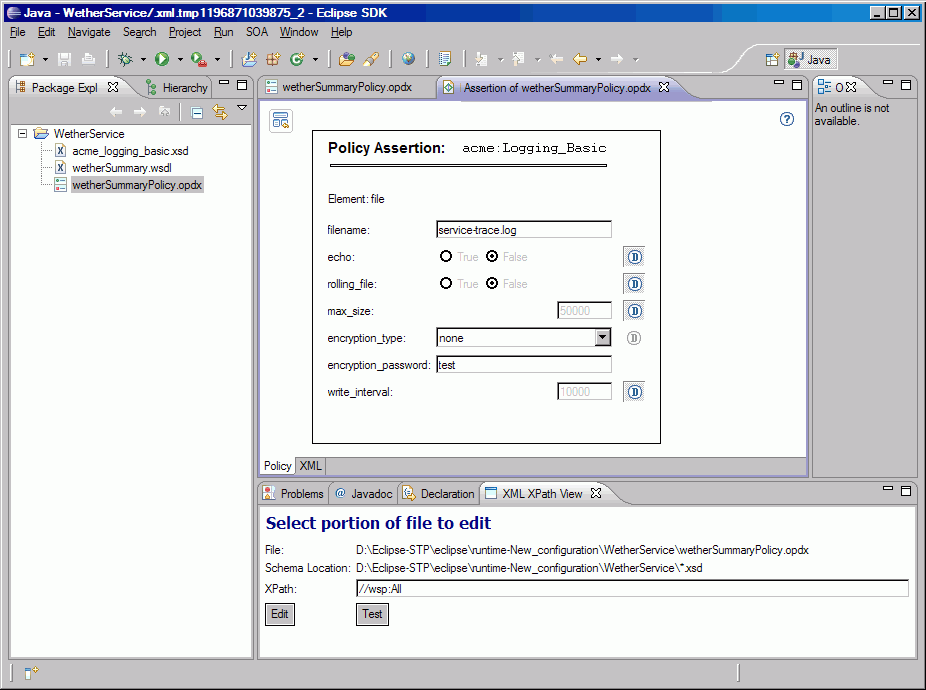Click Collapse All in Package Explorer
Screen dimensions: 926x690
coord(197,112)
